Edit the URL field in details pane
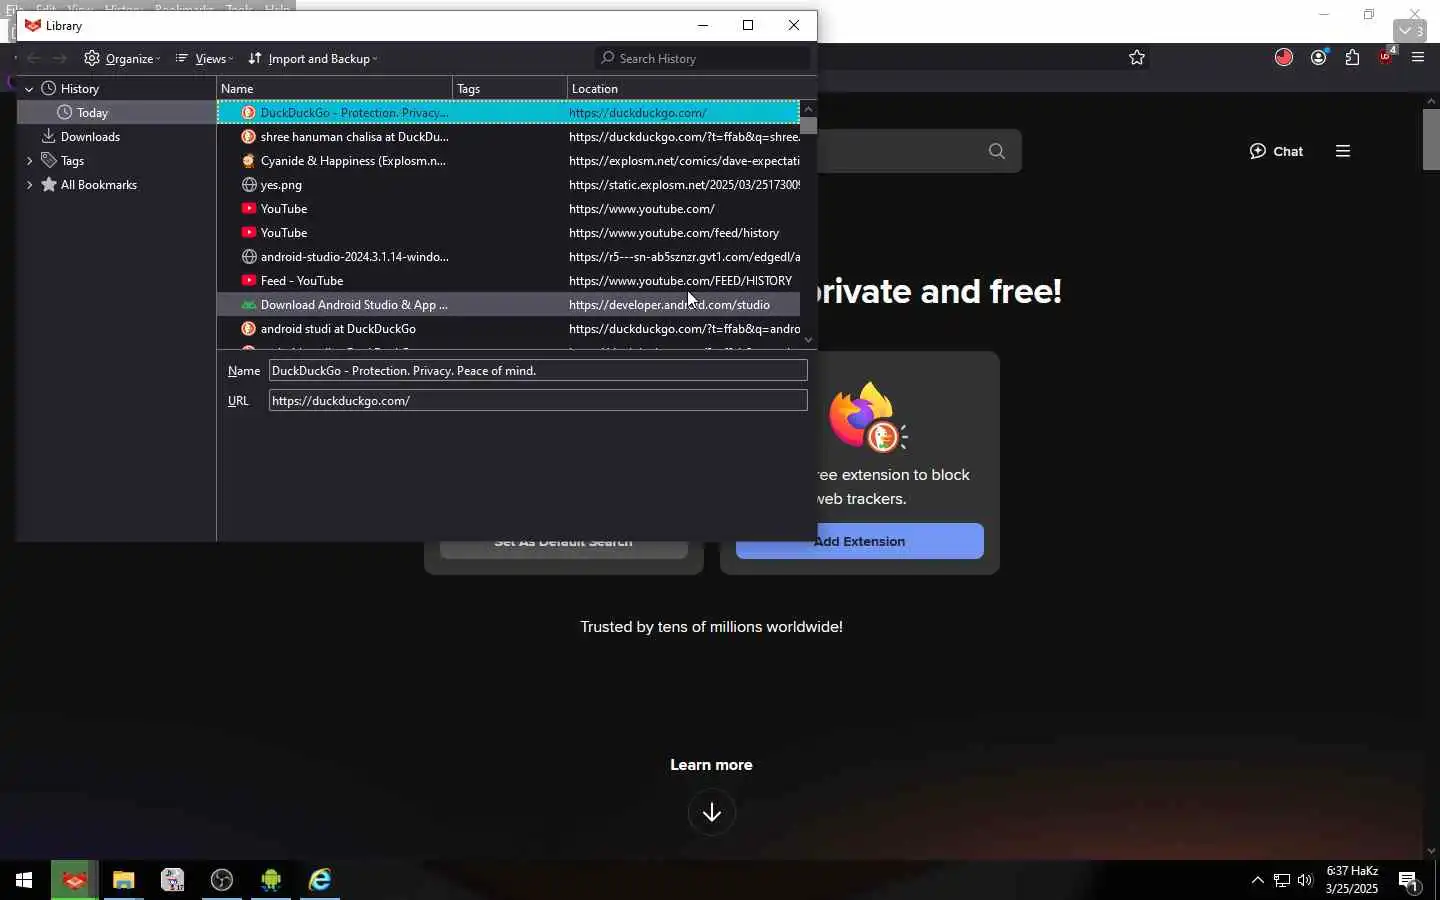1440x900 pixels. [538, 401]
